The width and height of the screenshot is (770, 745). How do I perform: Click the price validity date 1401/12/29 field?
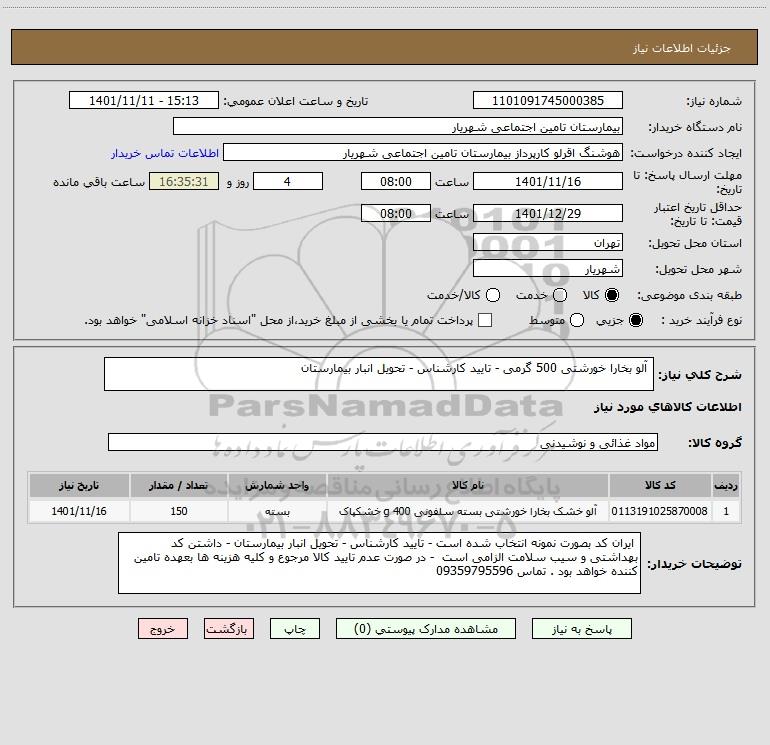tap(548, 213)
